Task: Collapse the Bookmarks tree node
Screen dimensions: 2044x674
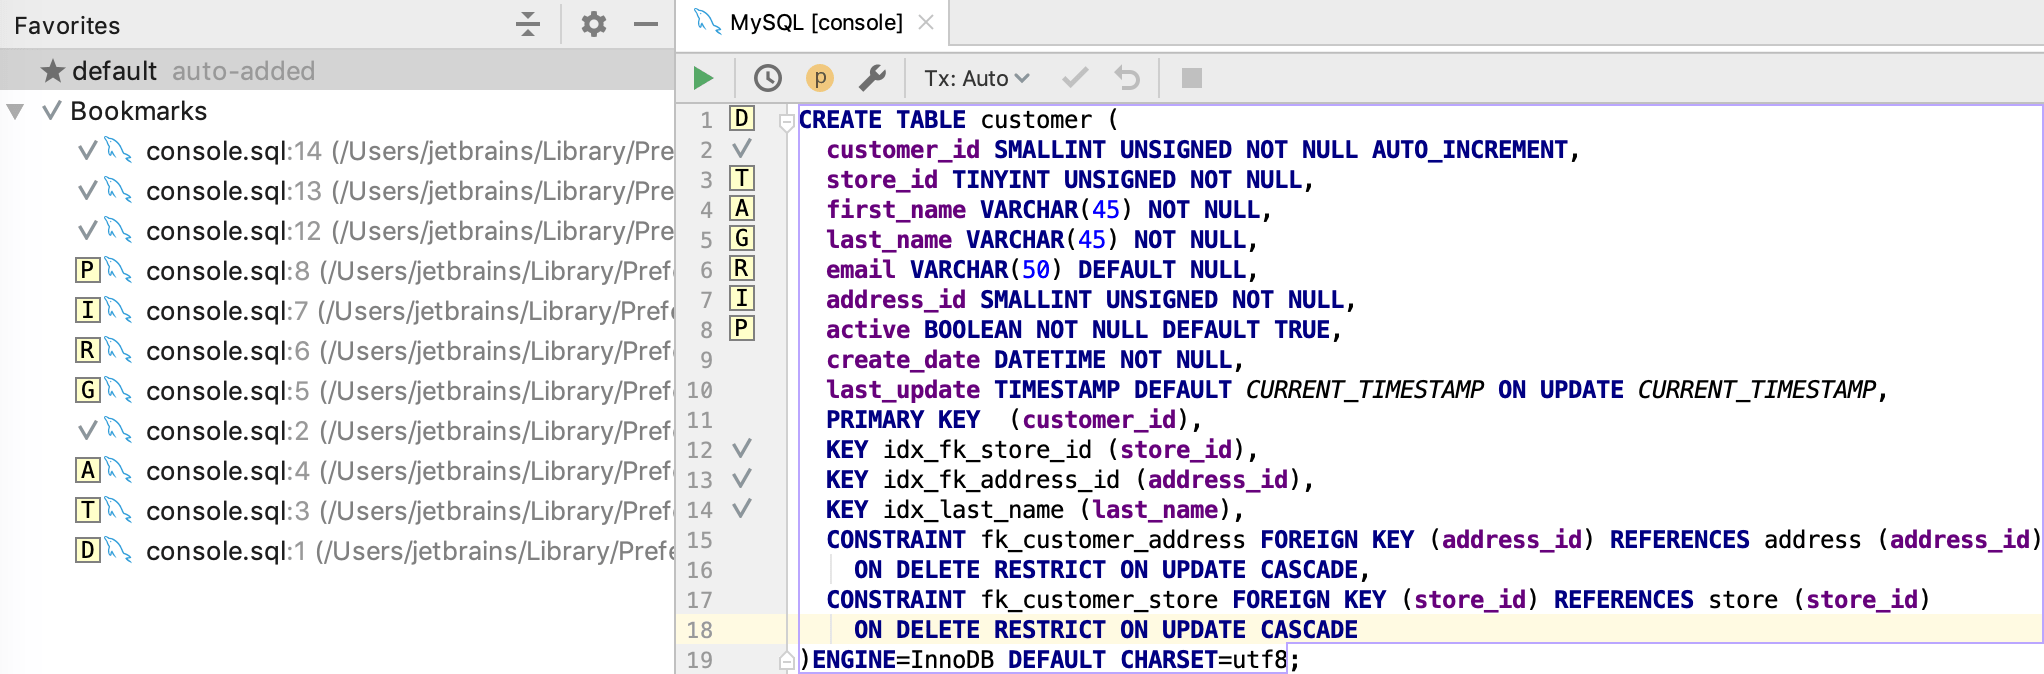Action: coord(16,111)
